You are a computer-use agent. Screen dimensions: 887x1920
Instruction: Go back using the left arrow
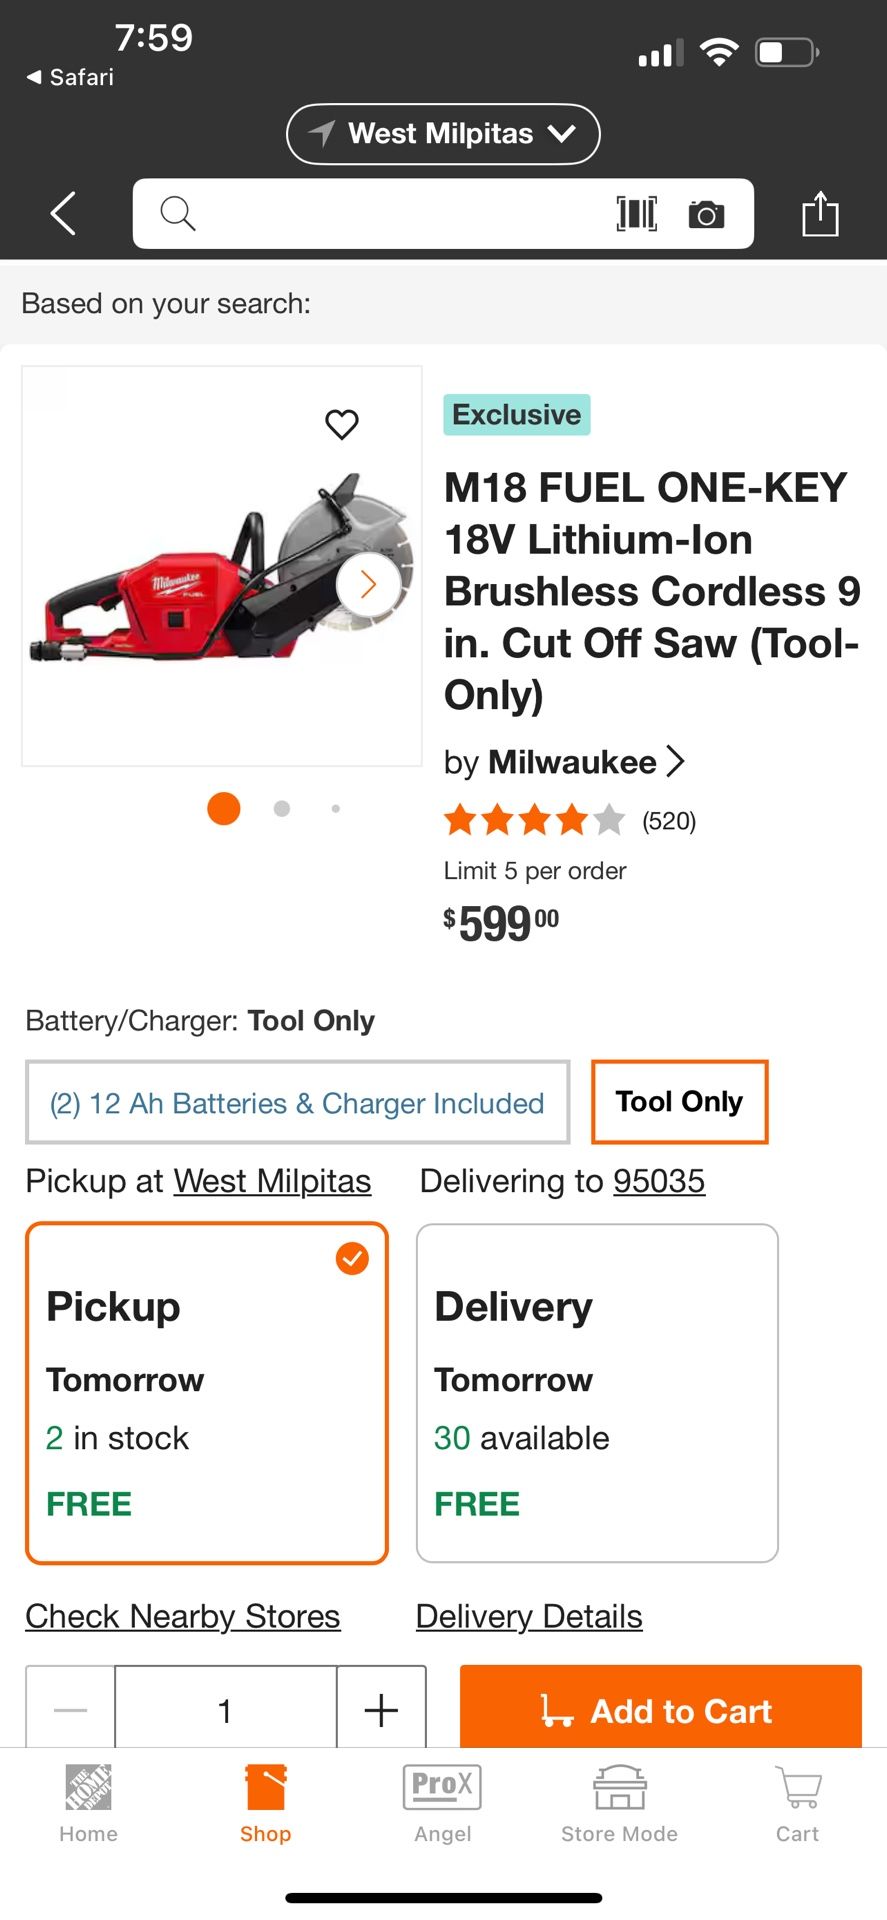pos(63,214)
